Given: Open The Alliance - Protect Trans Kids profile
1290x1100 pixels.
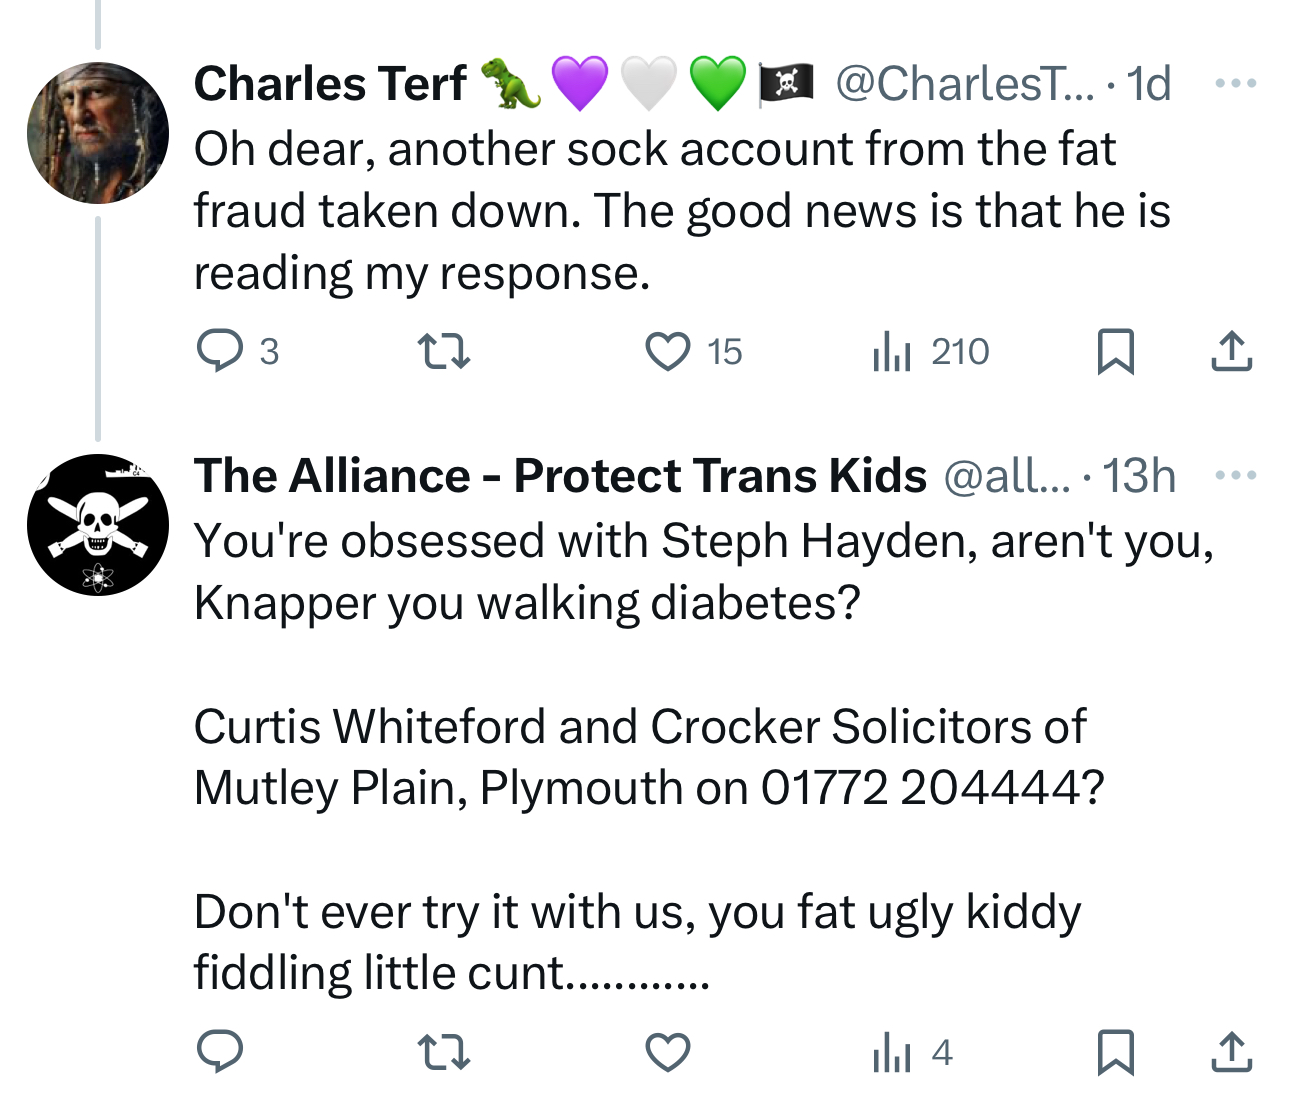Looking at the screenshot, I should 560,476.
